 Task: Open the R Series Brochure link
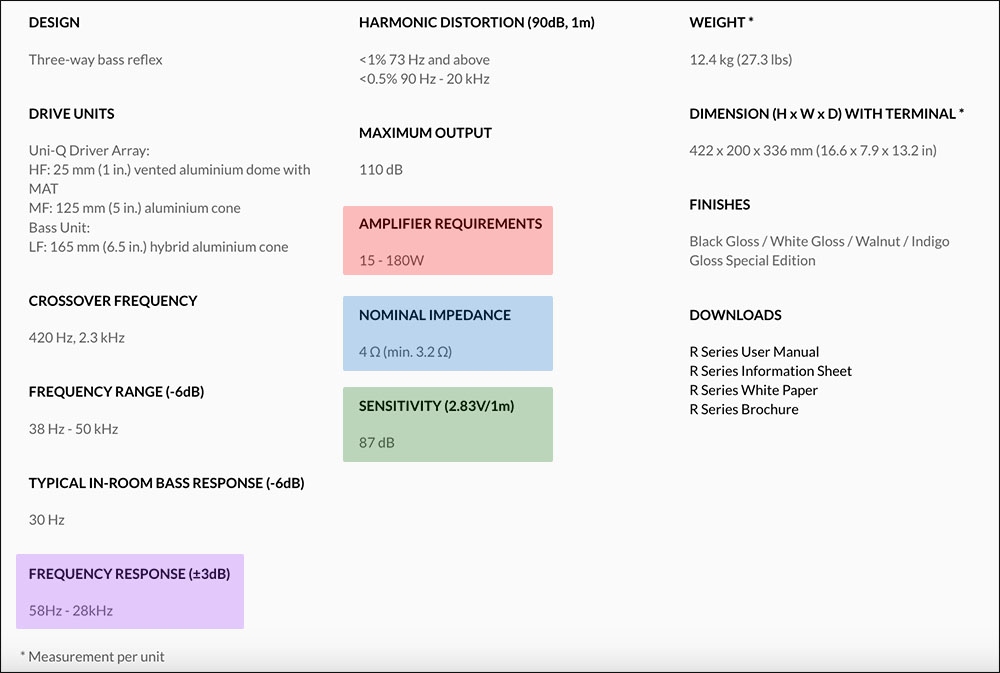click(x=743, y=409)
